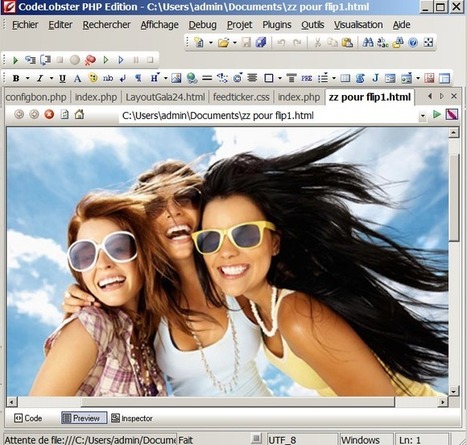Refresh the preview page icon

64,115
